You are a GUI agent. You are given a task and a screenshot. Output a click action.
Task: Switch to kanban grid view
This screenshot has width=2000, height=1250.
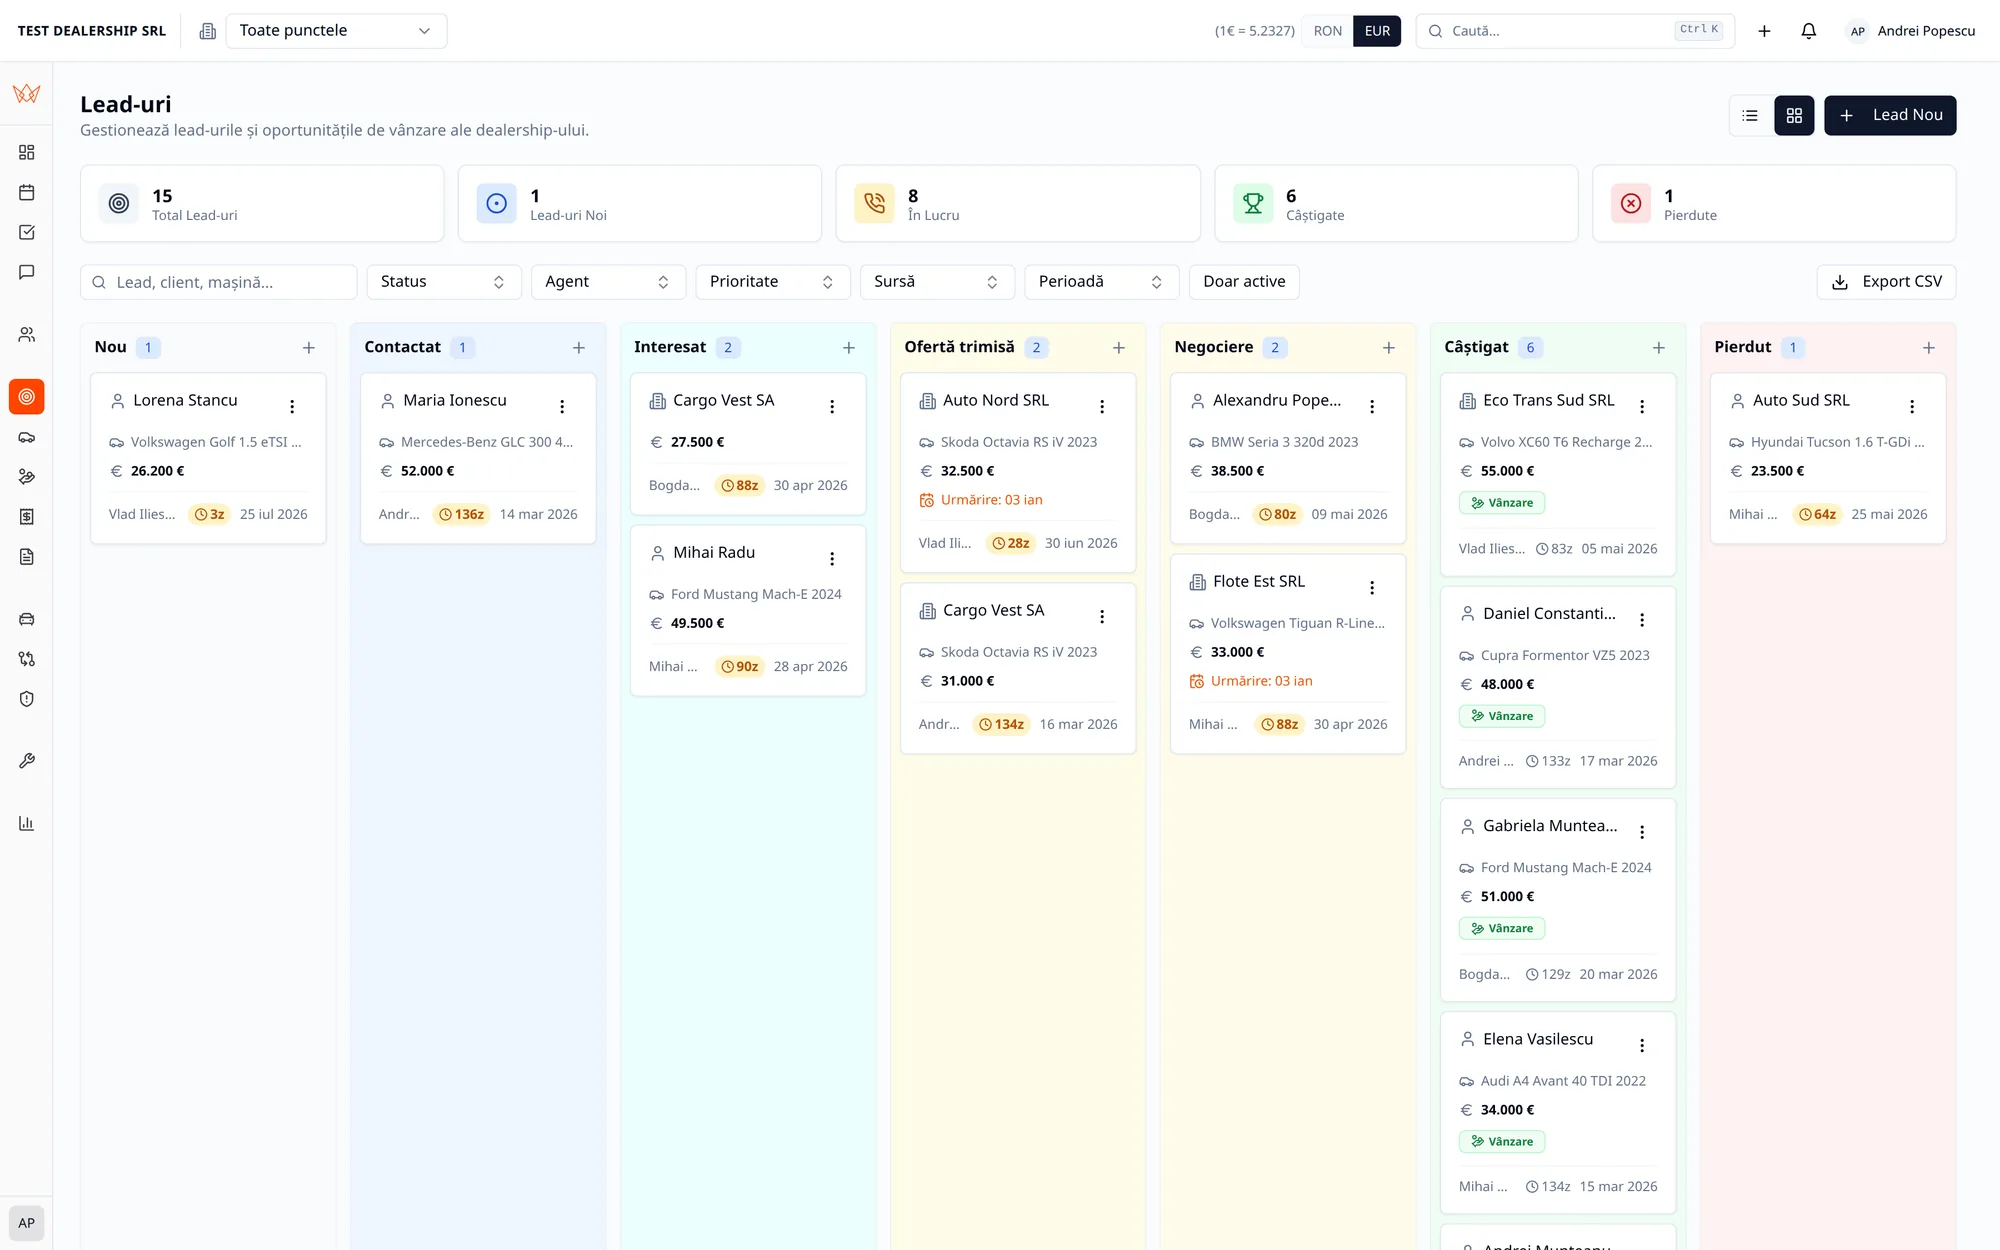(1794, 115)
